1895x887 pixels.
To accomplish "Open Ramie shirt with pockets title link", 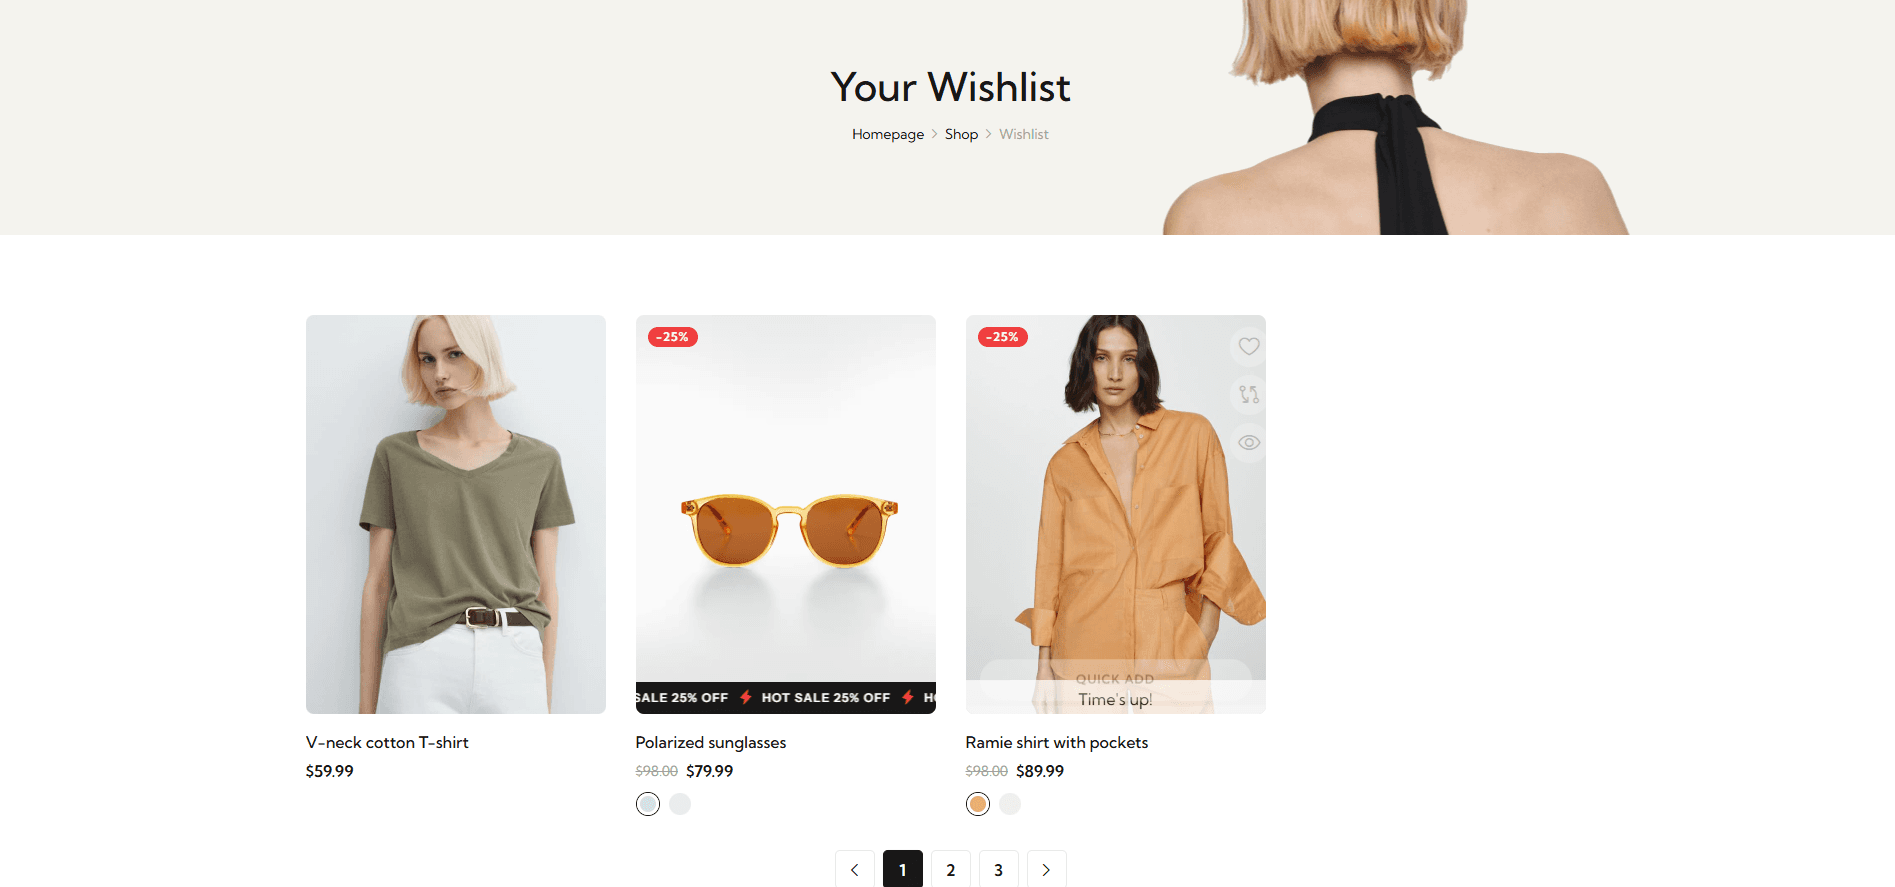I will (x=1057, y=742).
